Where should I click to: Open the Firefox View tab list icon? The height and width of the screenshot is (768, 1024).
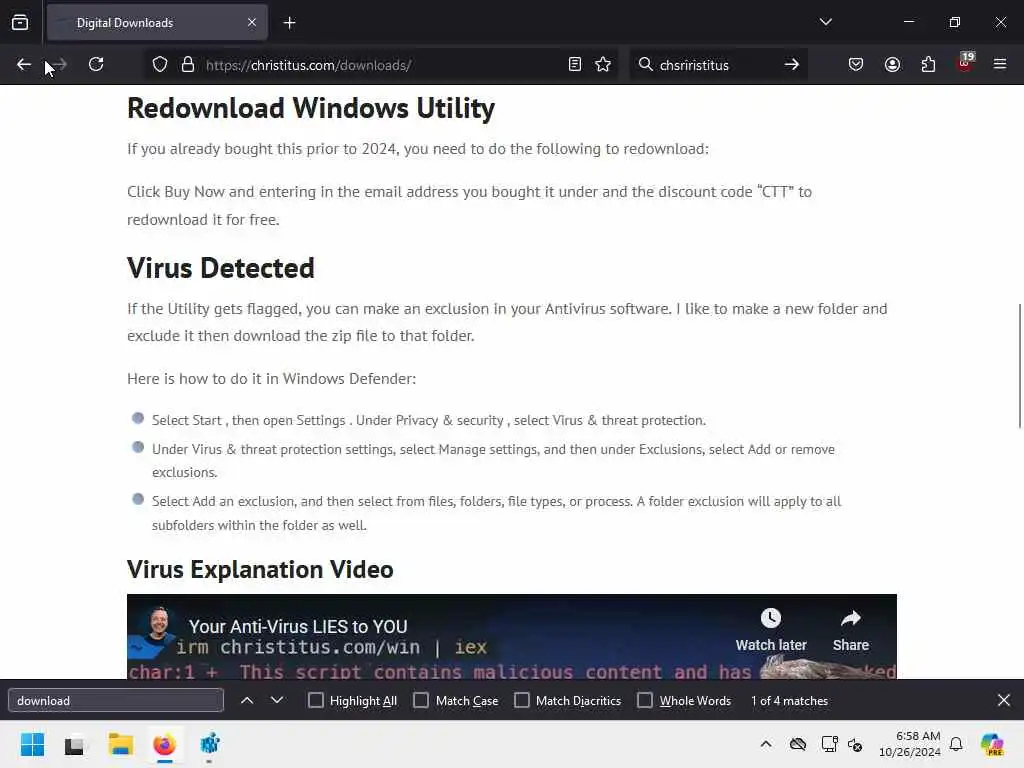[20, 23]
